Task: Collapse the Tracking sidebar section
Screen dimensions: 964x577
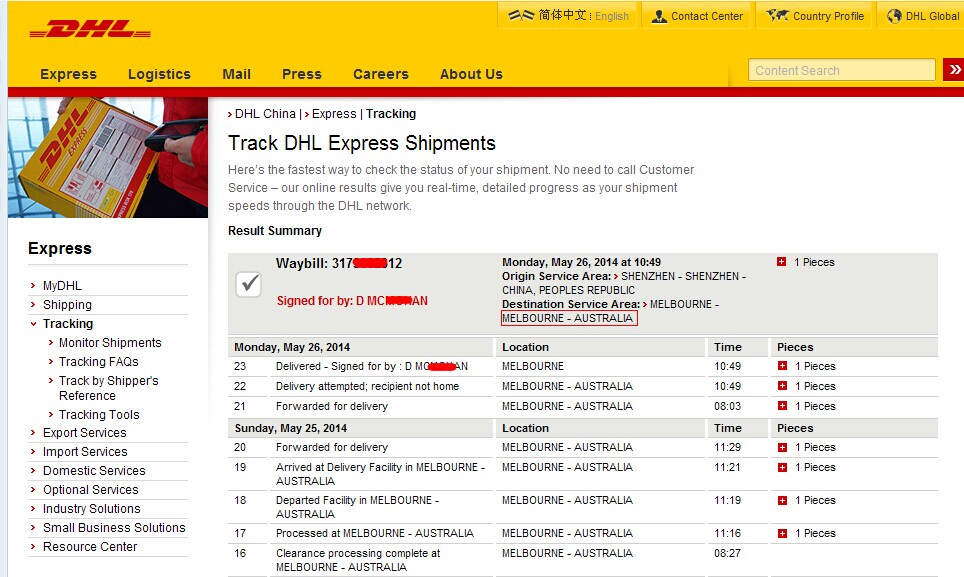Action: pos(33,324)
